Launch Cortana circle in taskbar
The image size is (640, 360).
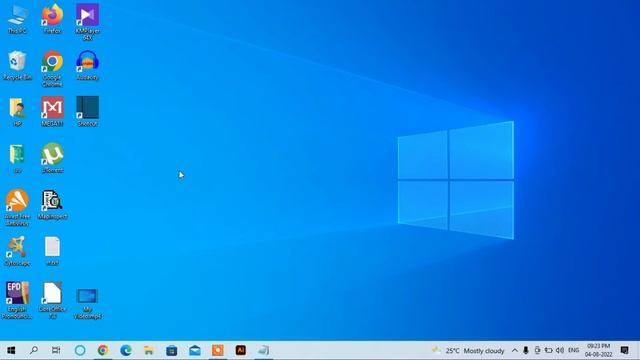coord(80,350)
